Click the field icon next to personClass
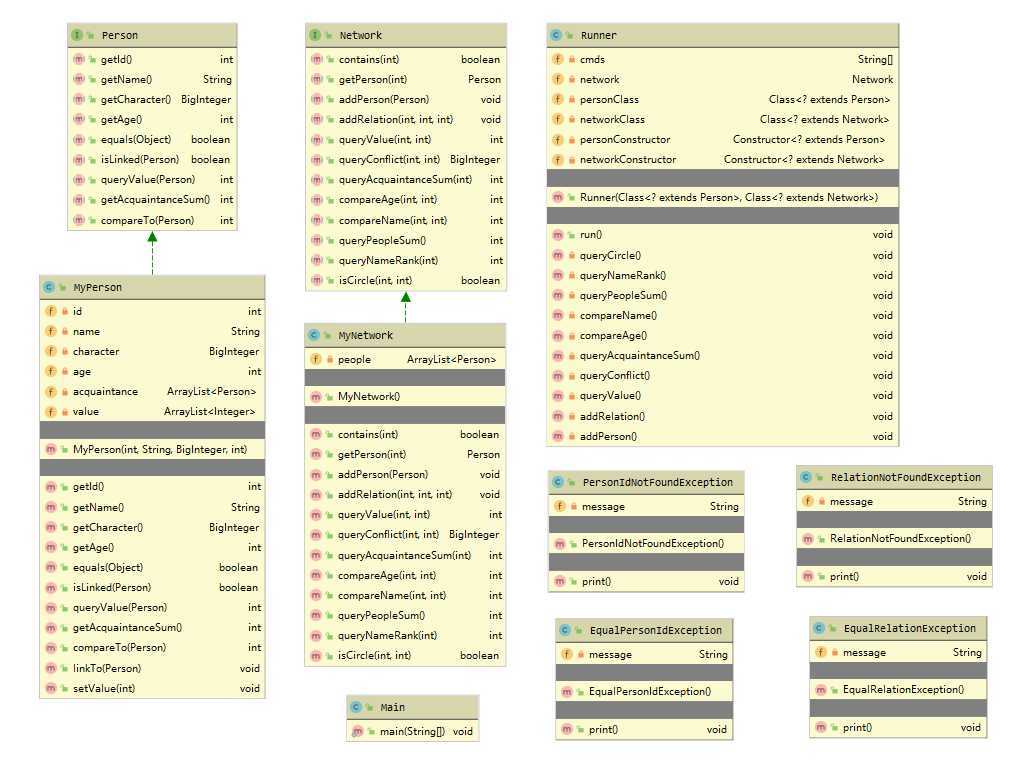Image resolution: width=1029 pixels, height=766 pixels. 558,99
